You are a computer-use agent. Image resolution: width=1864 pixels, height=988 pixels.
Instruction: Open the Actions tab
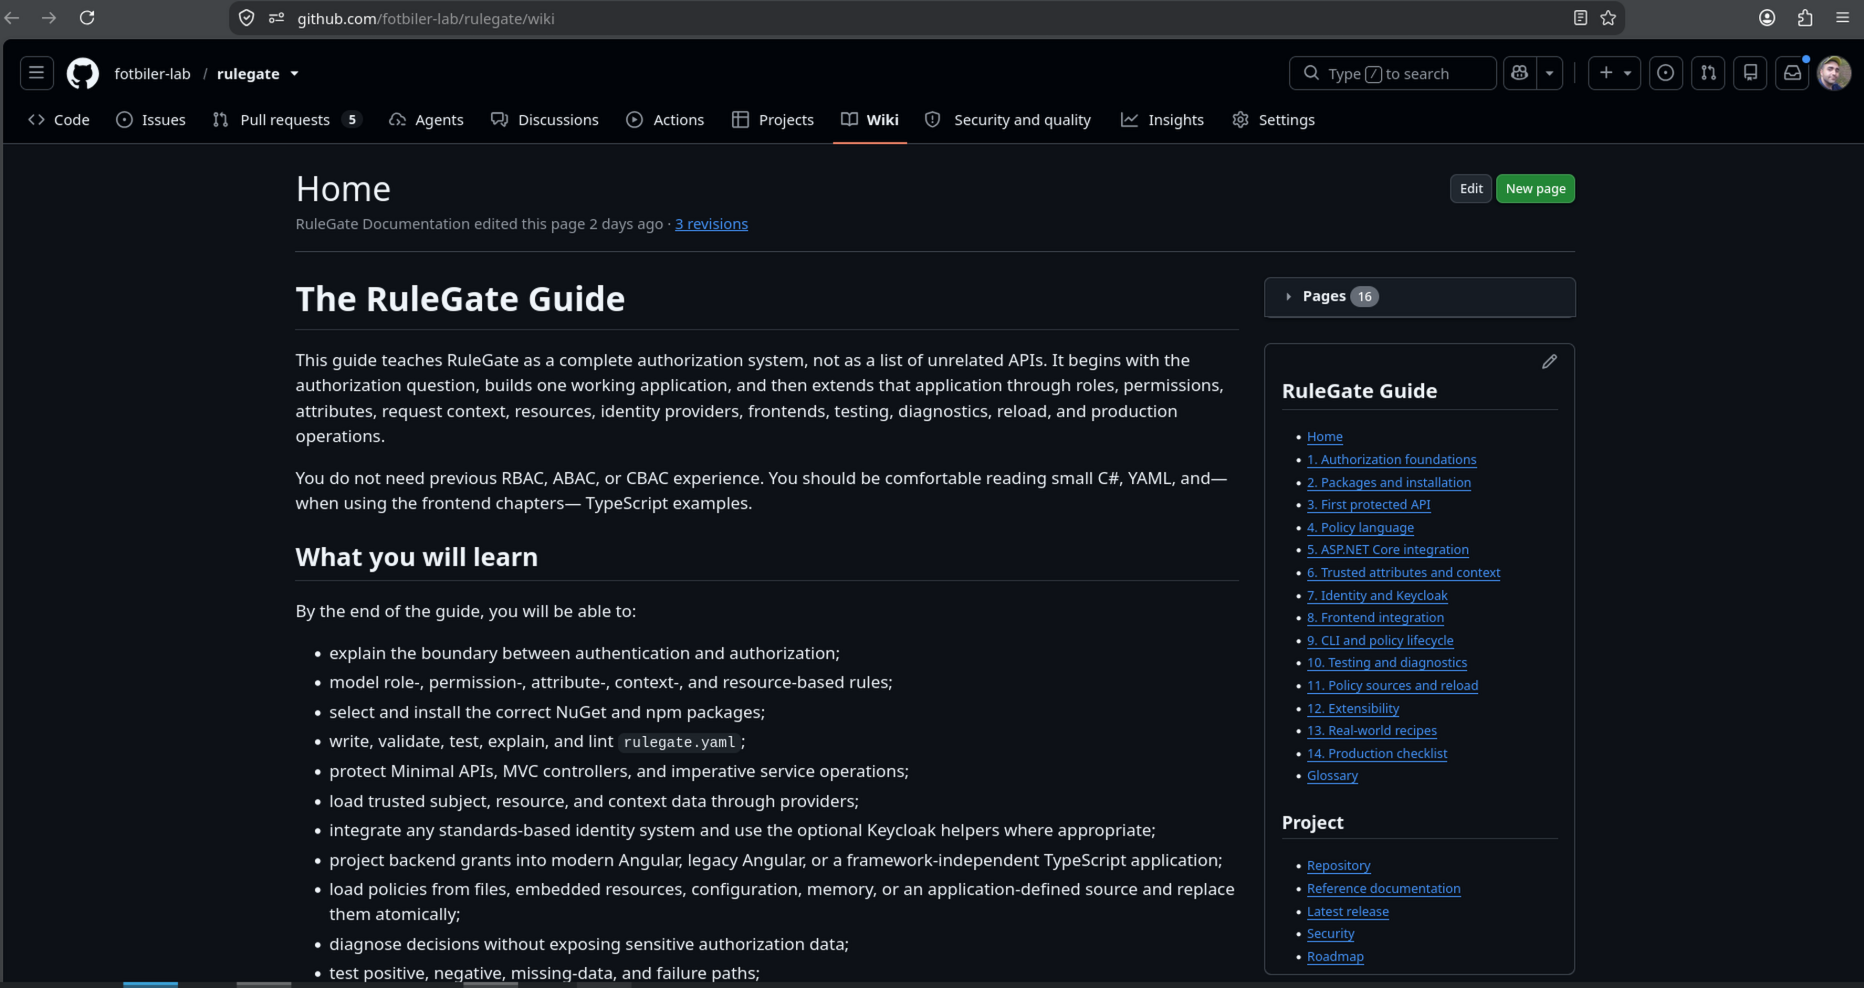click(x=665, y=120)
